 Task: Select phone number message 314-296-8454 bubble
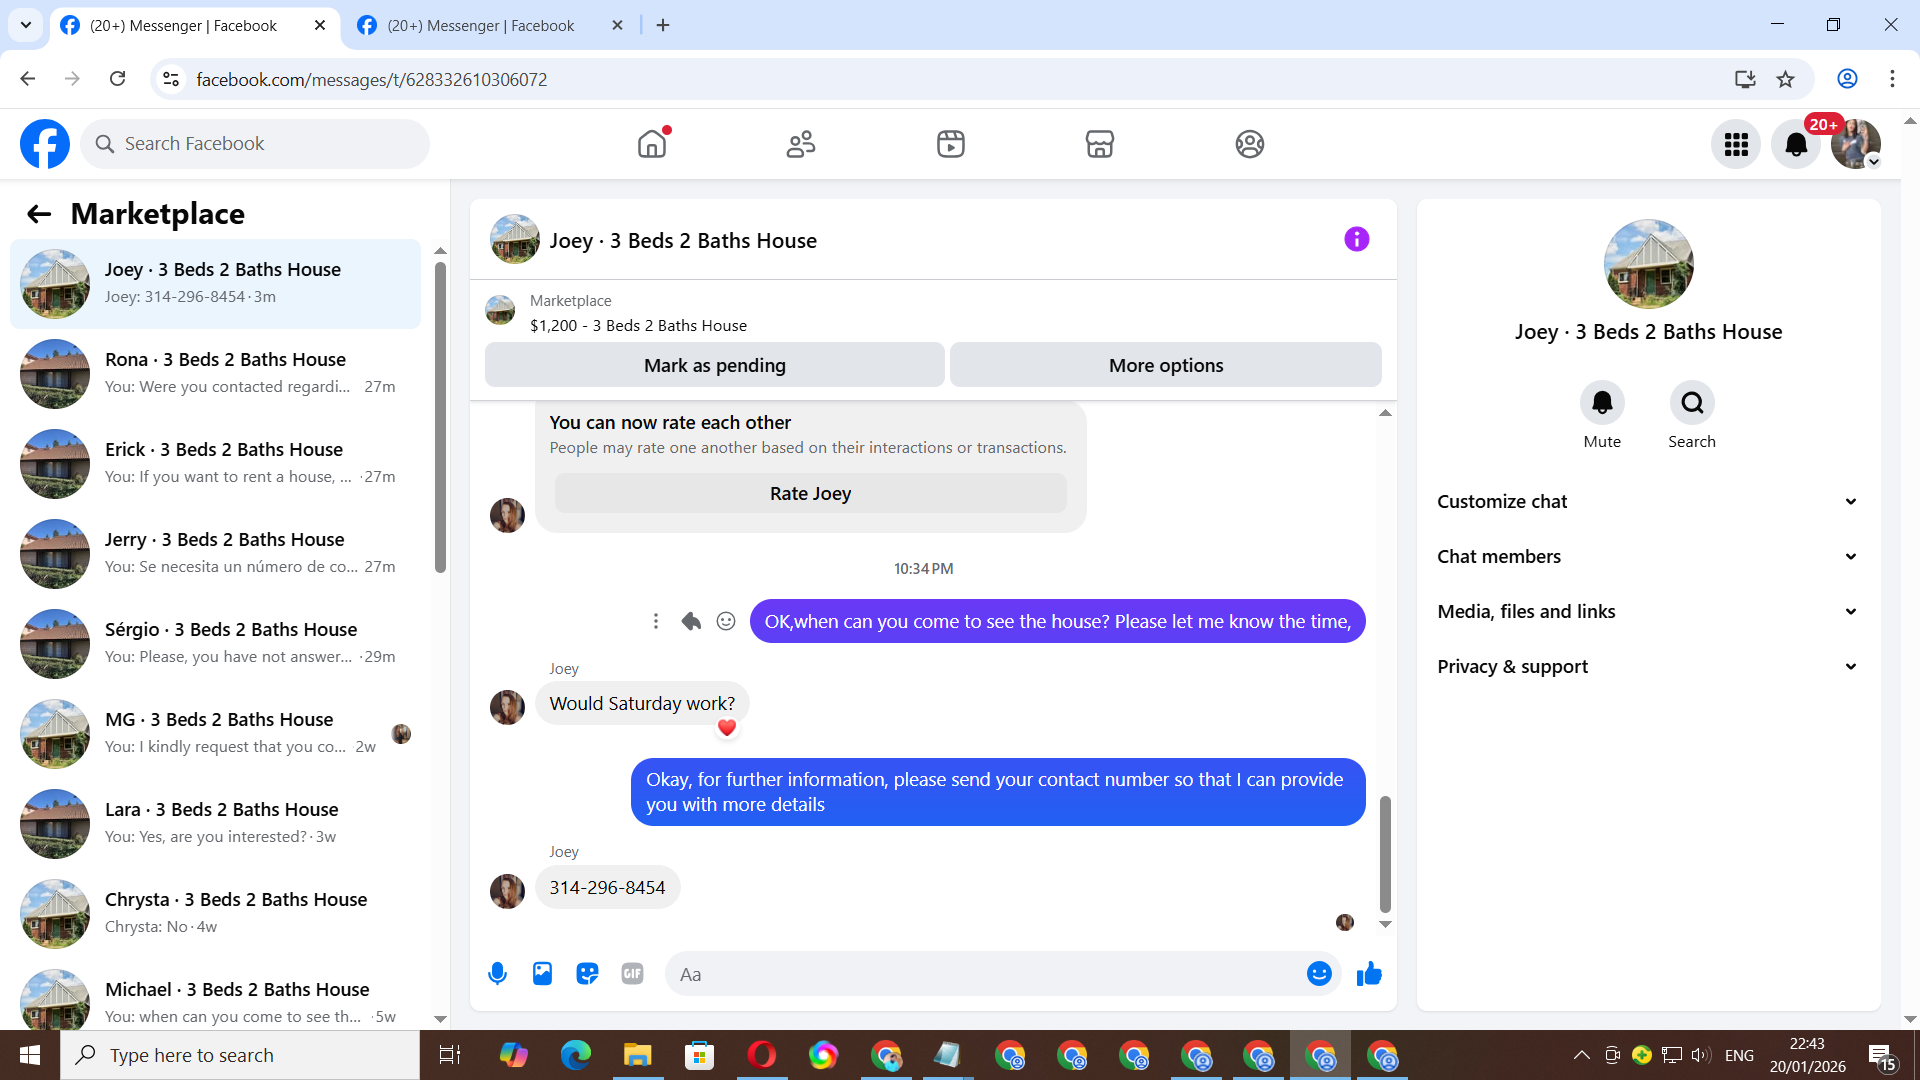(607, 888)
